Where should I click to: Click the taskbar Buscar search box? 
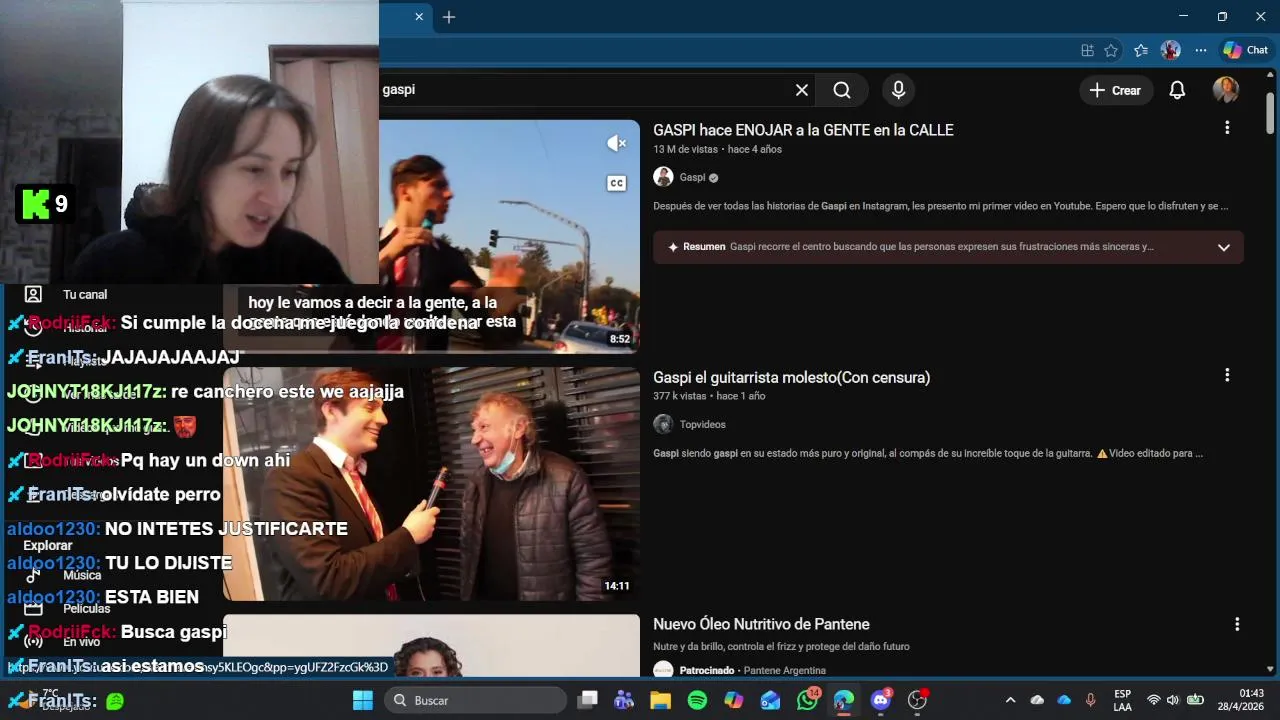point(476,700)
